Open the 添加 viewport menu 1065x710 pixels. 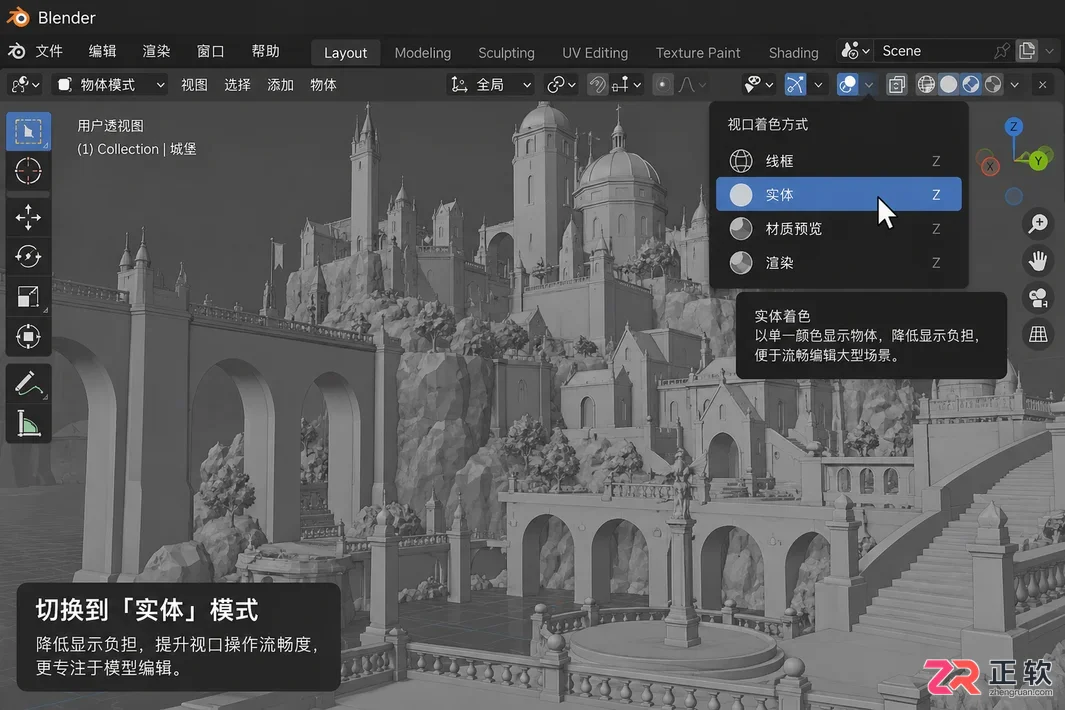[281, 85]
